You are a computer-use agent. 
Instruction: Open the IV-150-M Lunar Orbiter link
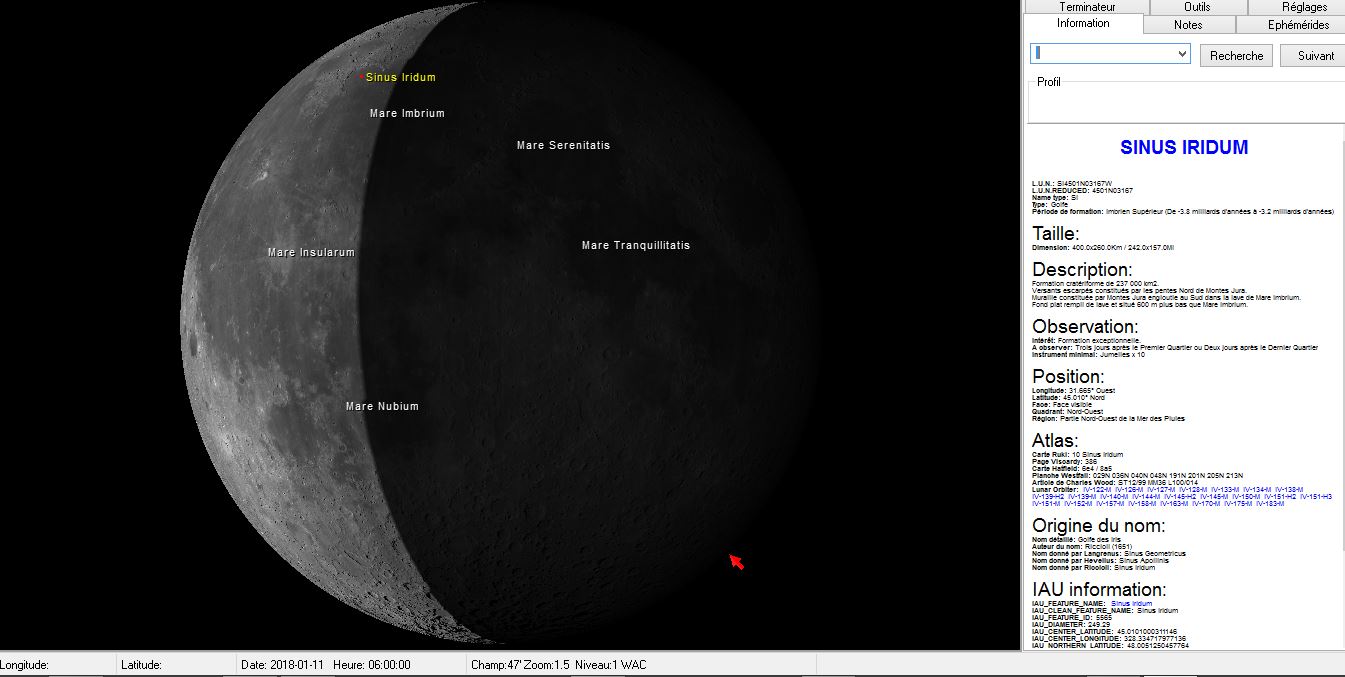[x=1246, y=497]
